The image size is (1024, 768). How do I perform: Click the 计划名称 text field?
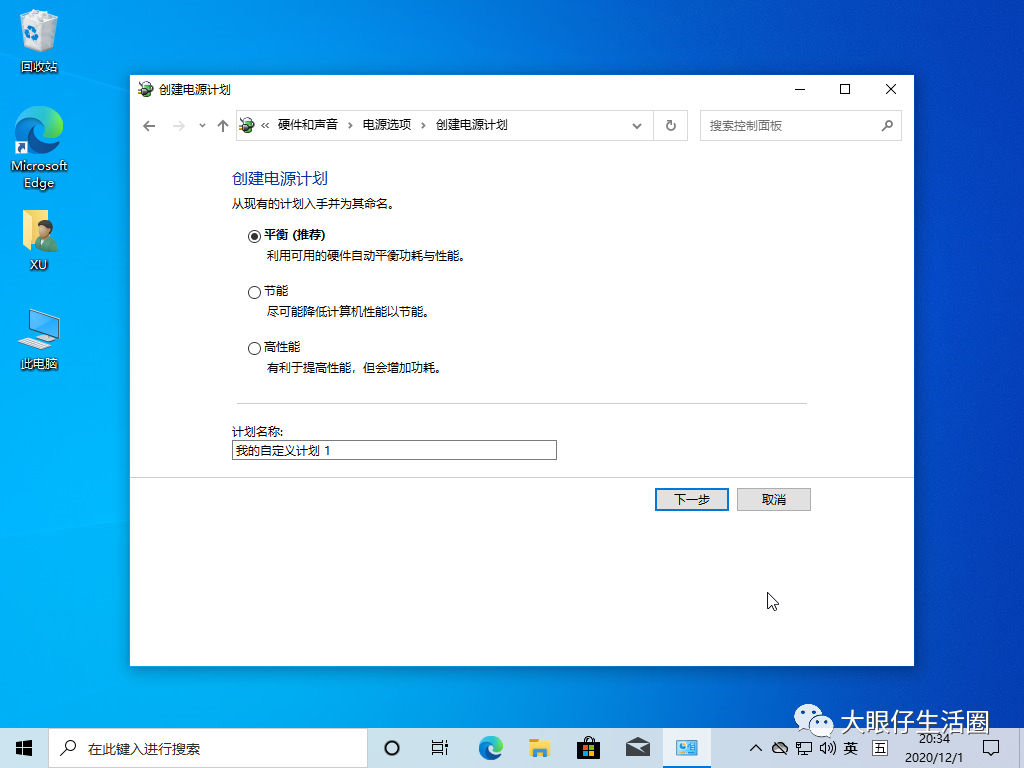point(394,450)
